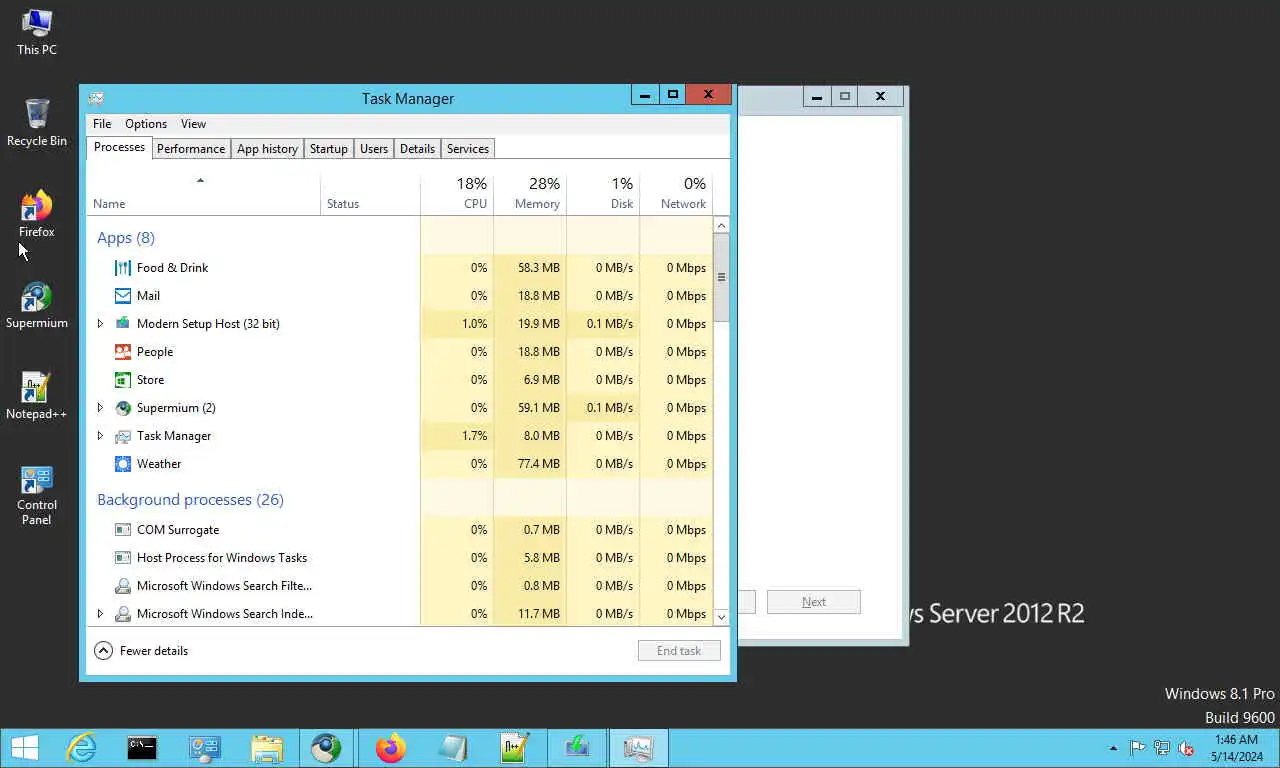Switch to the Users tab
Screen dimensions: 1280x768
[374, 149]
